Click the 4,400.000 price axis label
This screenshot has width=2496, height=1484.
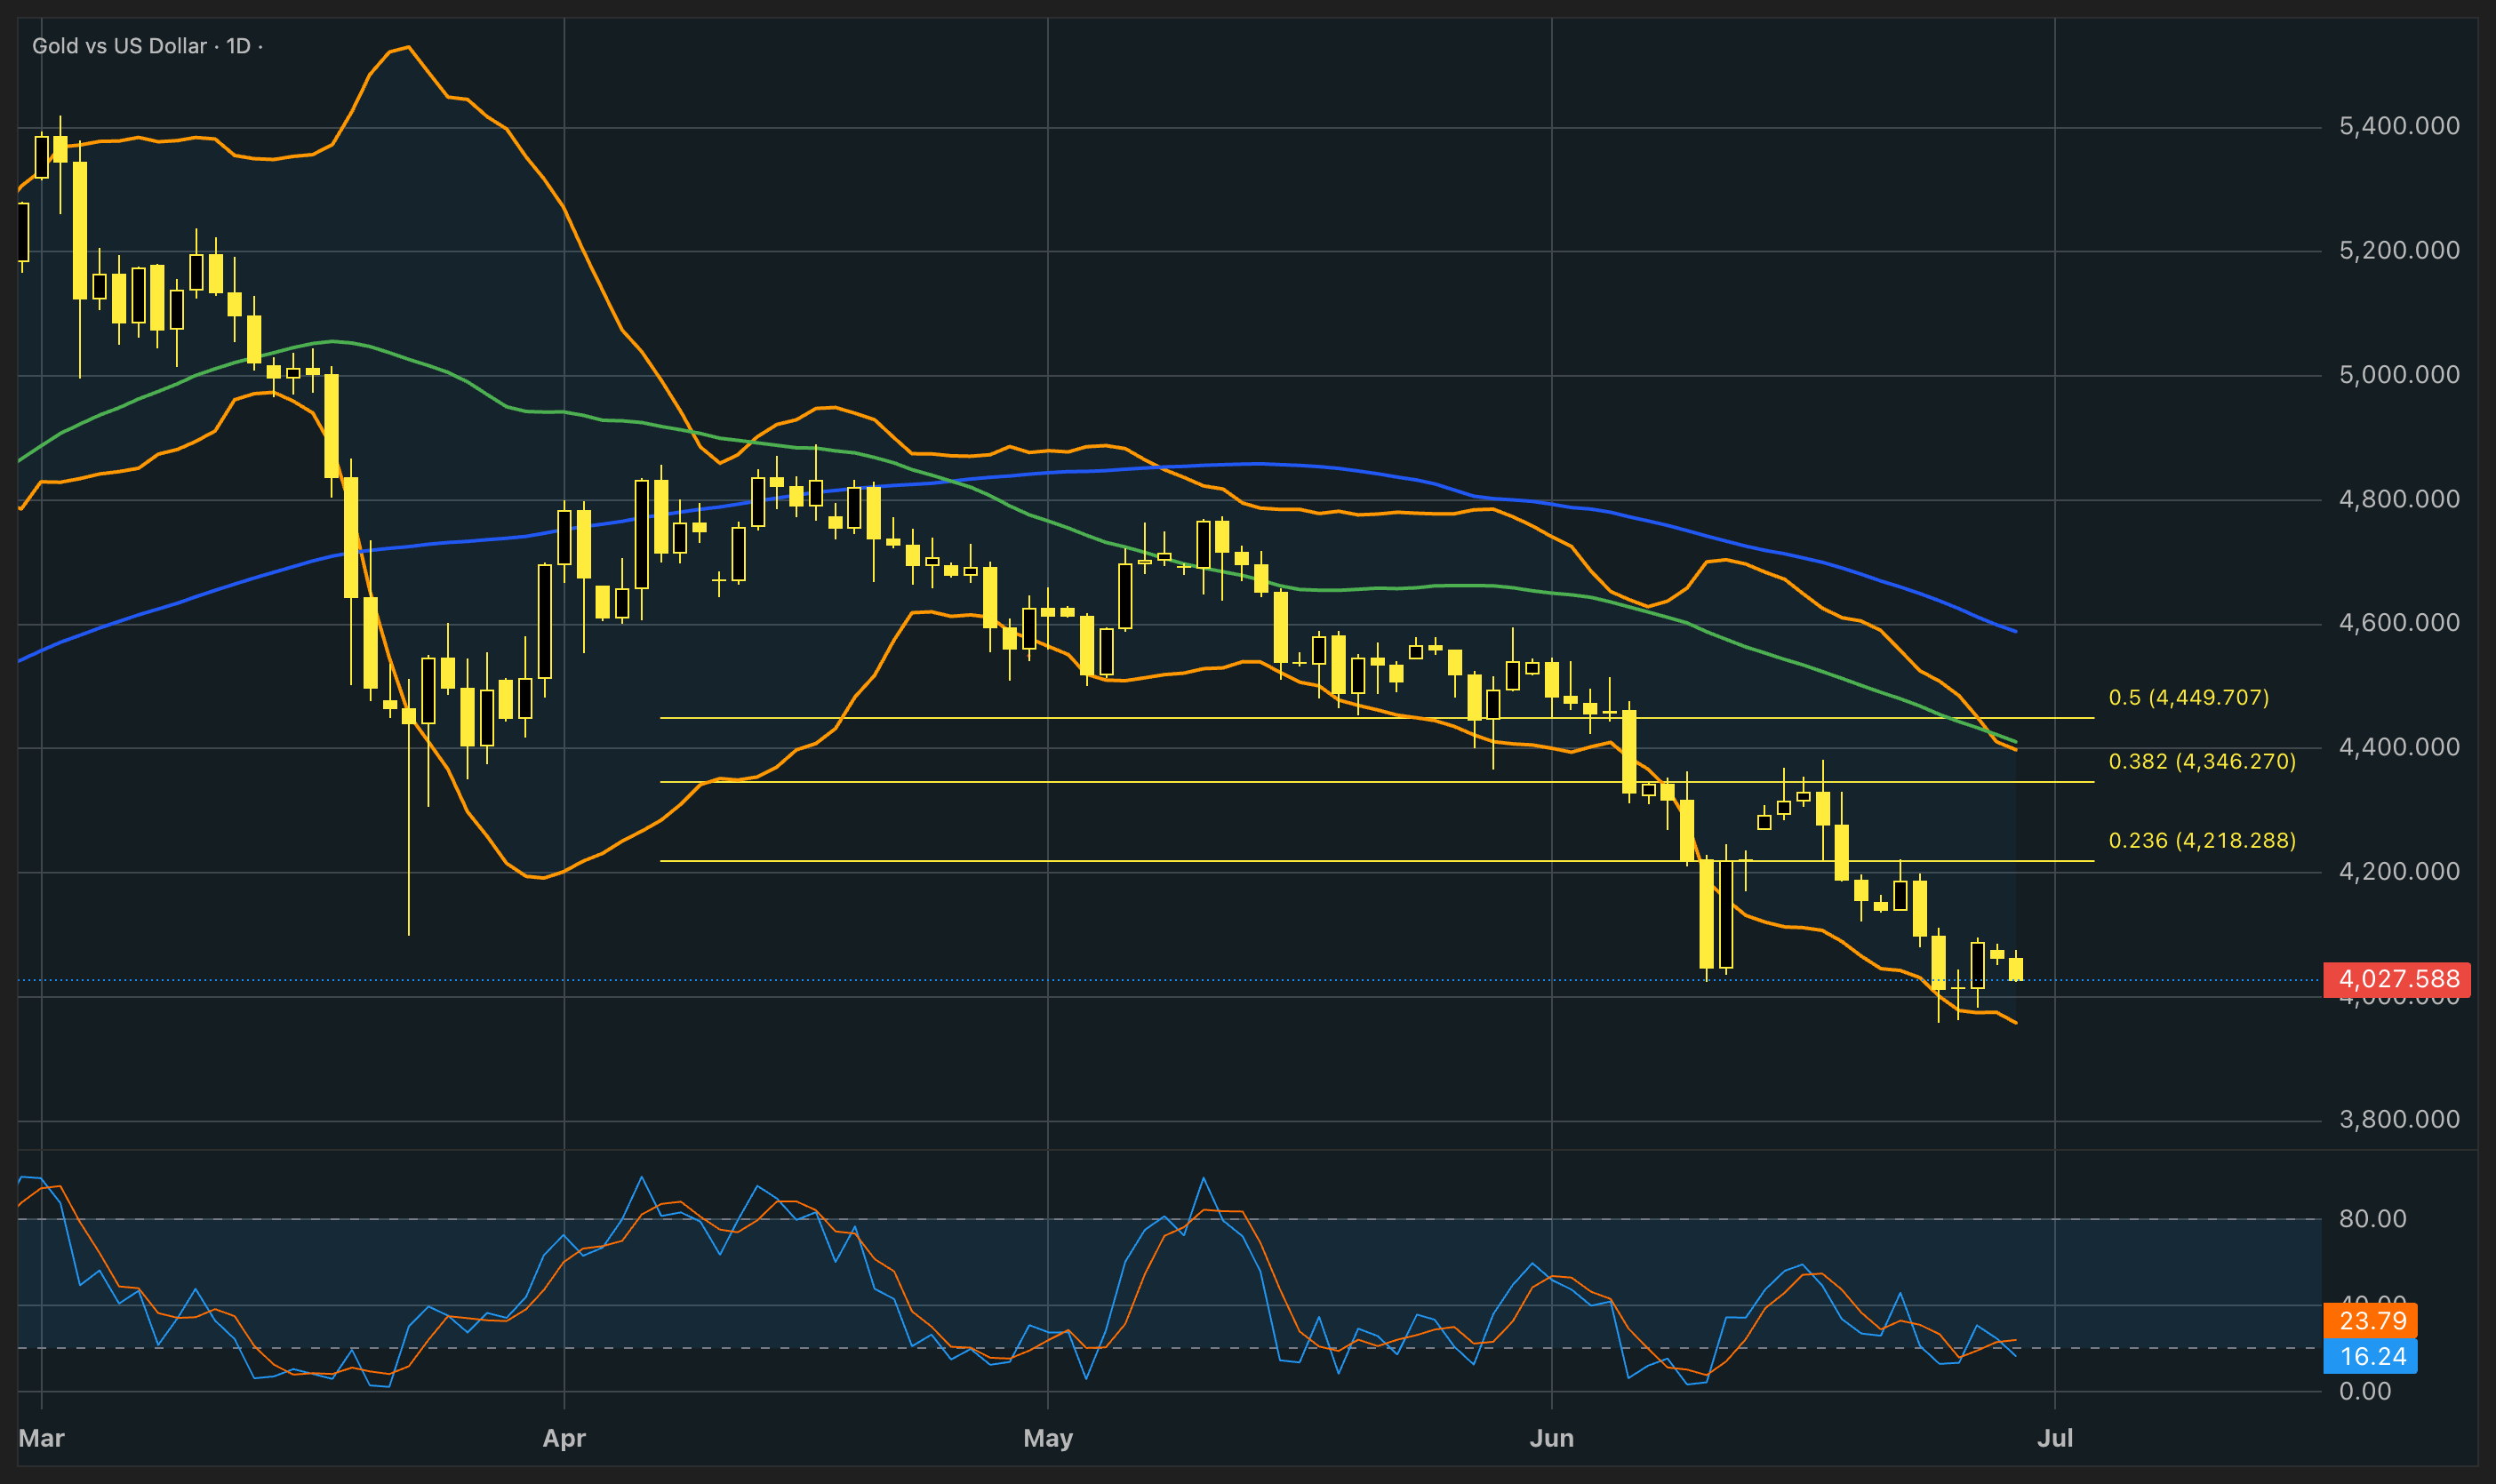tap(2399, 747)
